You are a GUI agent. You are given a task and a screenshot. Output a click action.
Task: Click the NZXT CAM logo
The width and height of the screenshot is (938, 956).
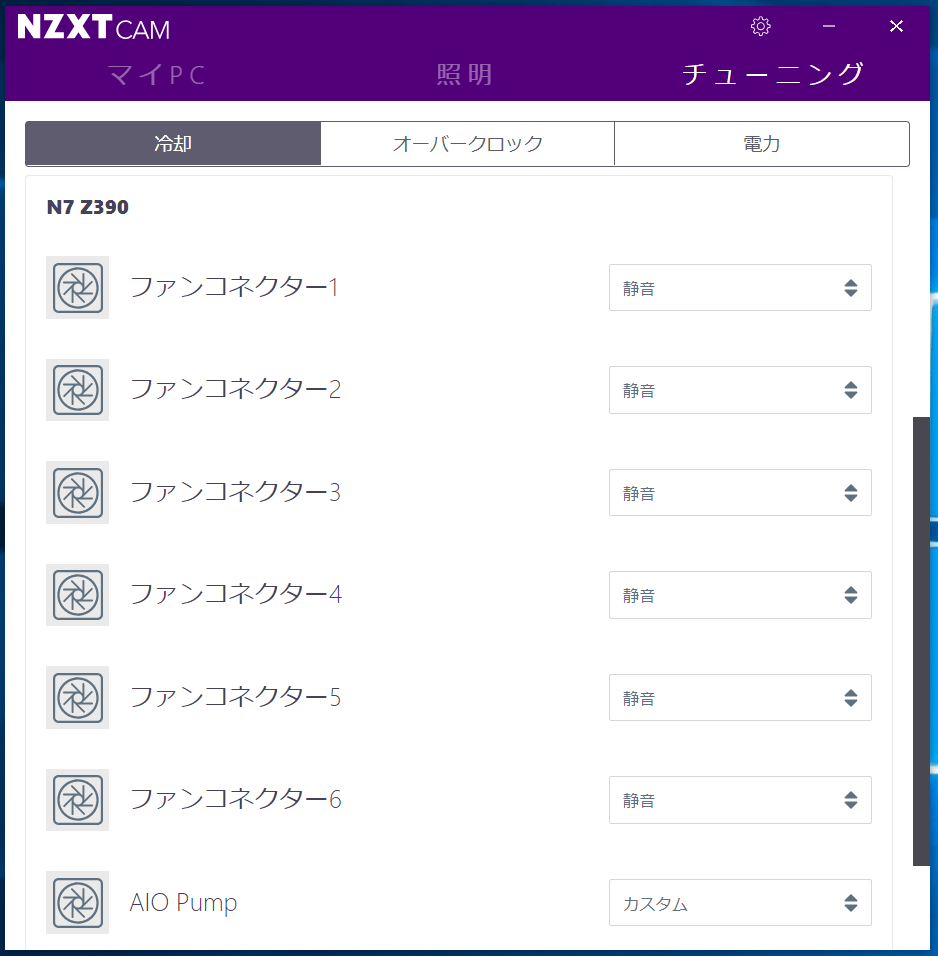pyautogui.click(x=93, y=27)
